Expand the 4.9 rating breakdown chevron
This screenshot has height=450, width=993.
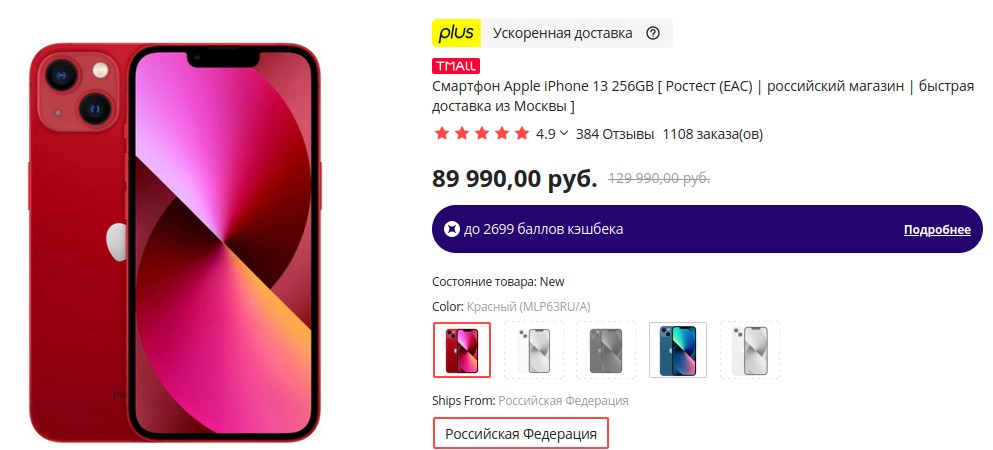pyautogui.click(x=564, y=134)
